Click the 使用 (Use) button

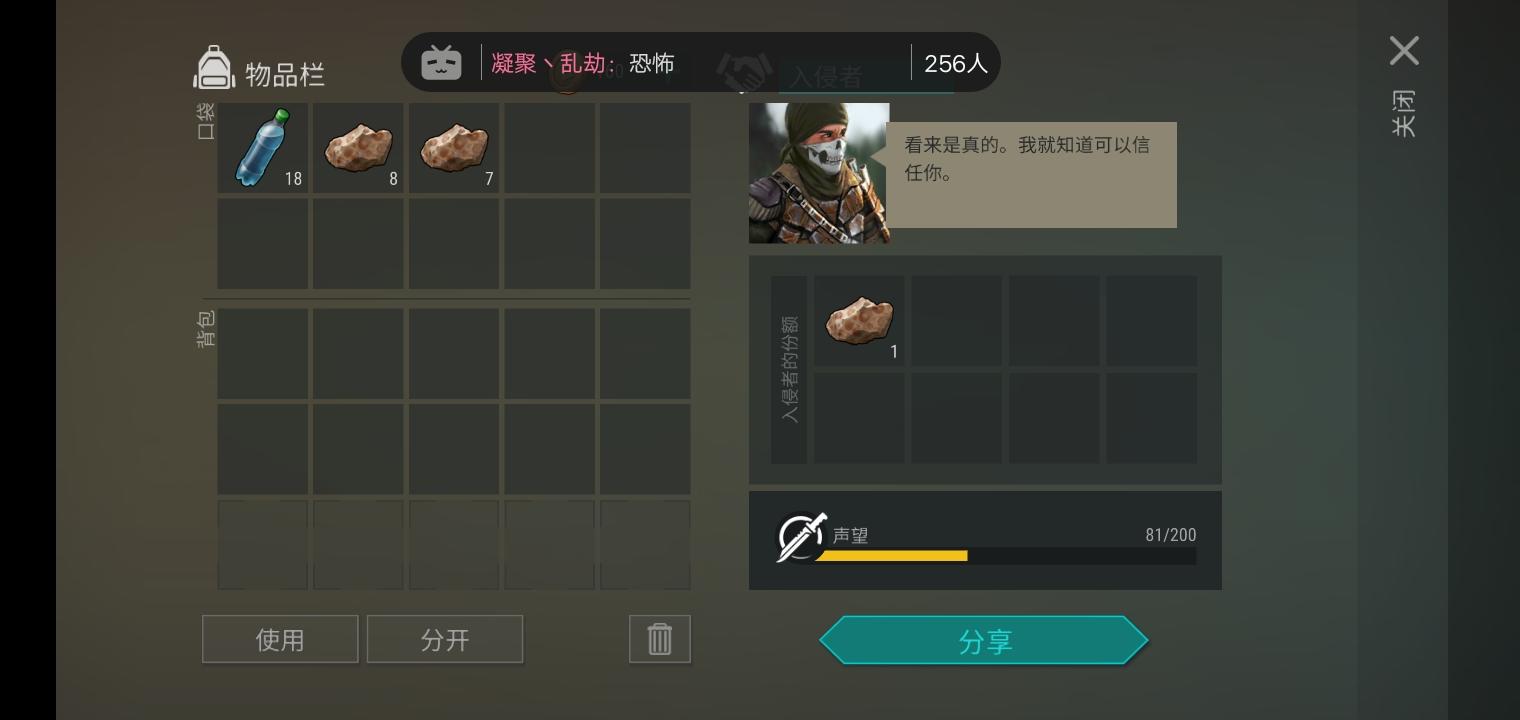click(280, 639)
